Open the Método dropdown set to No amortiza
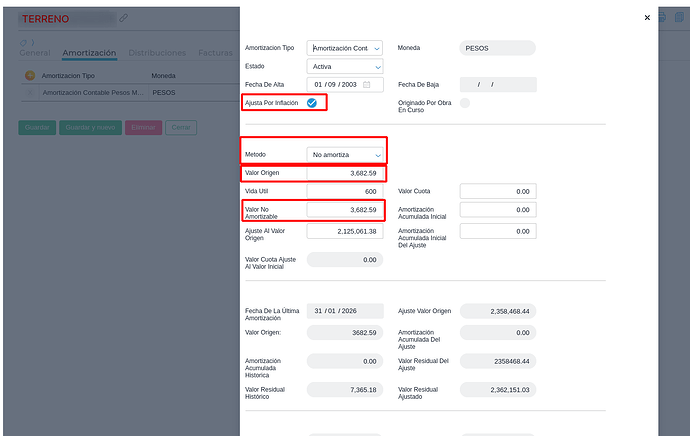690x436 pixels. point(344,155)
